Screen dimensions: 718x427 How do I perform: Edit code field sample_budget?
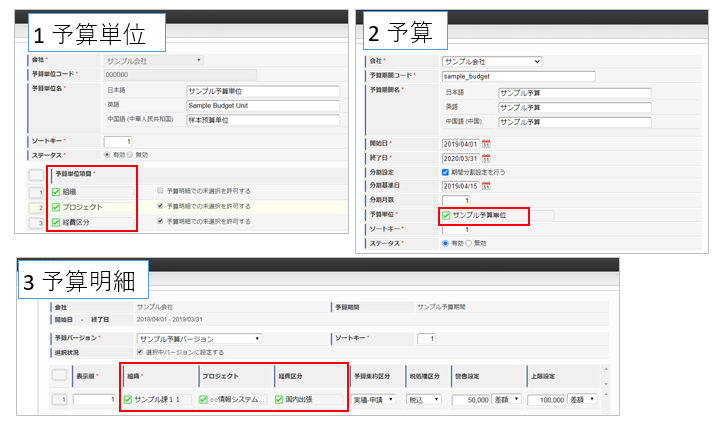tap(518, 76)
